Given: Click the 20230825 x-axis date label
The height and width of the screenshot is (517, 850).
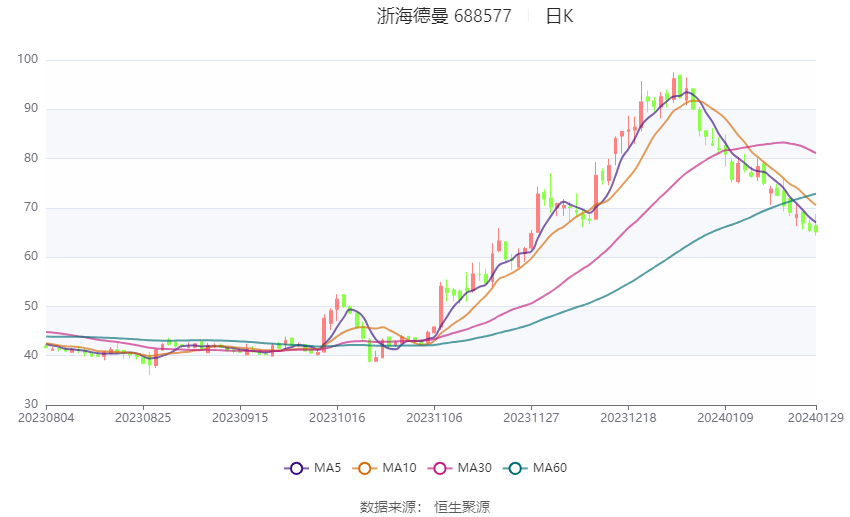Looking at the screenshot, I should pos(143,418).
